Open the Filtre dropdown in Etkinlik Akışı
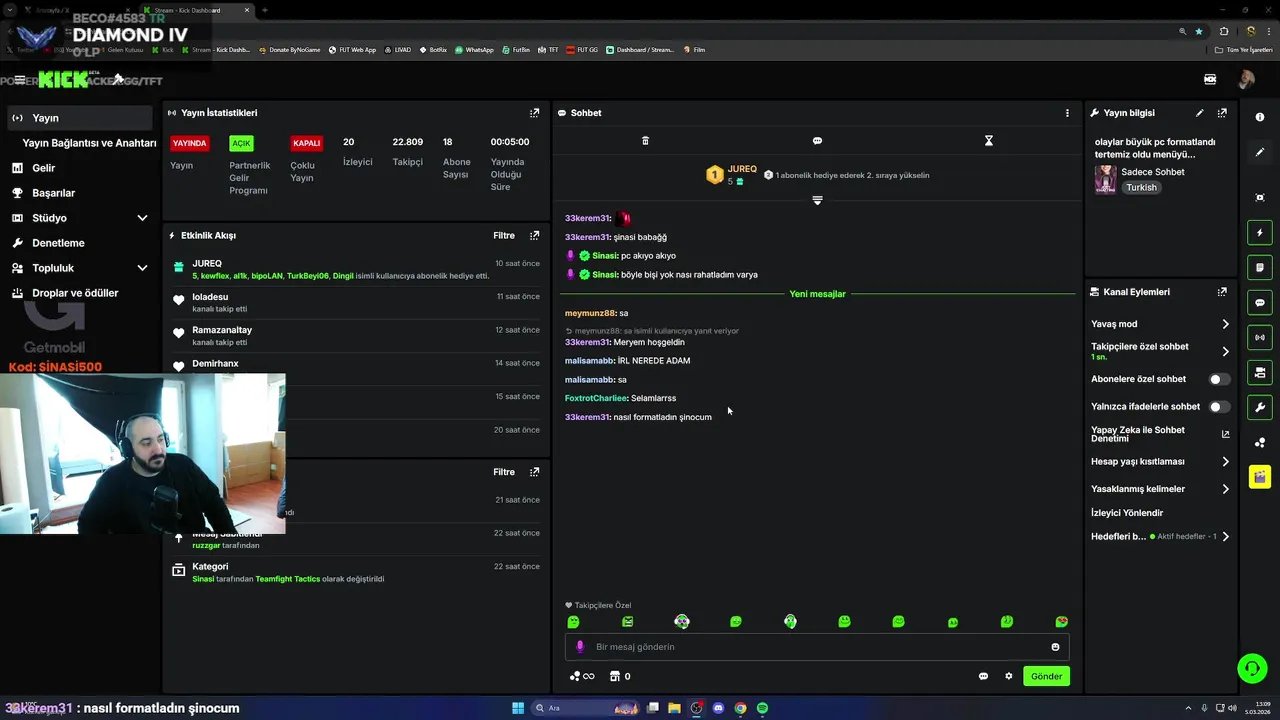The height and width of the screenshot is (720, 1280). [504, 236]
